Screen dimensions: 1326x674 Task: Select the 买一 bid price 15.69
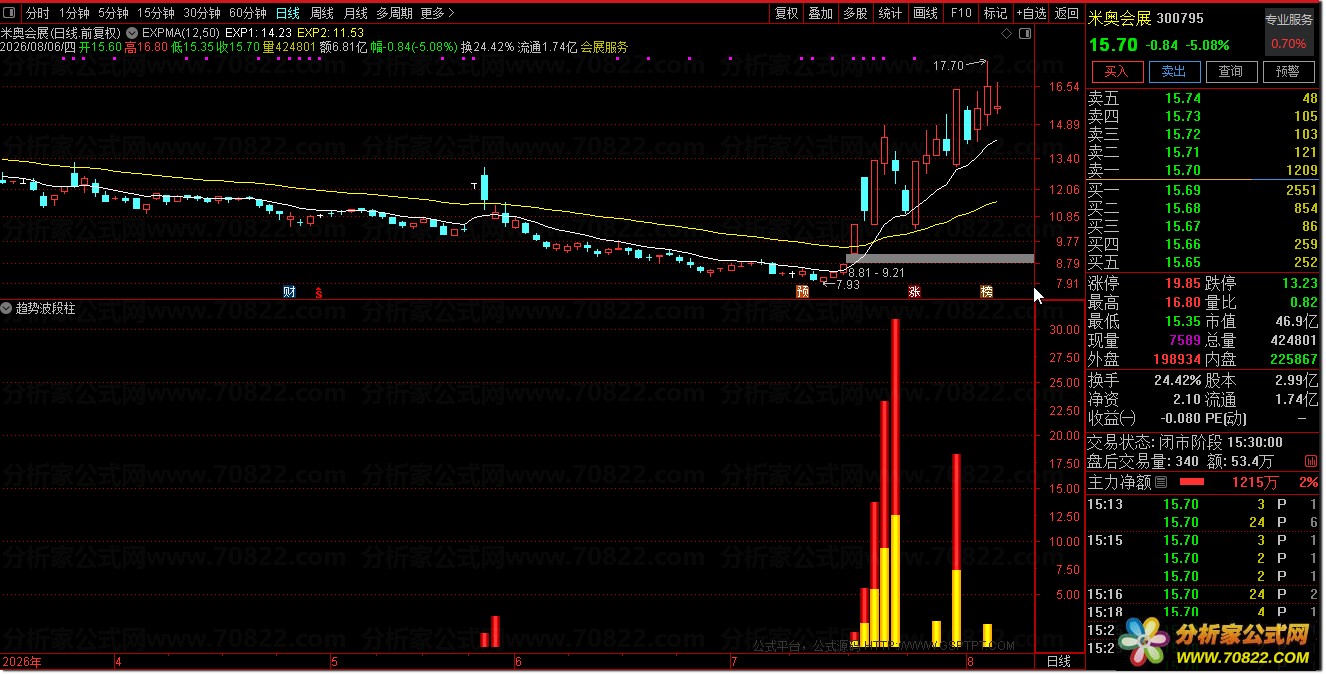coord(1182,190)
